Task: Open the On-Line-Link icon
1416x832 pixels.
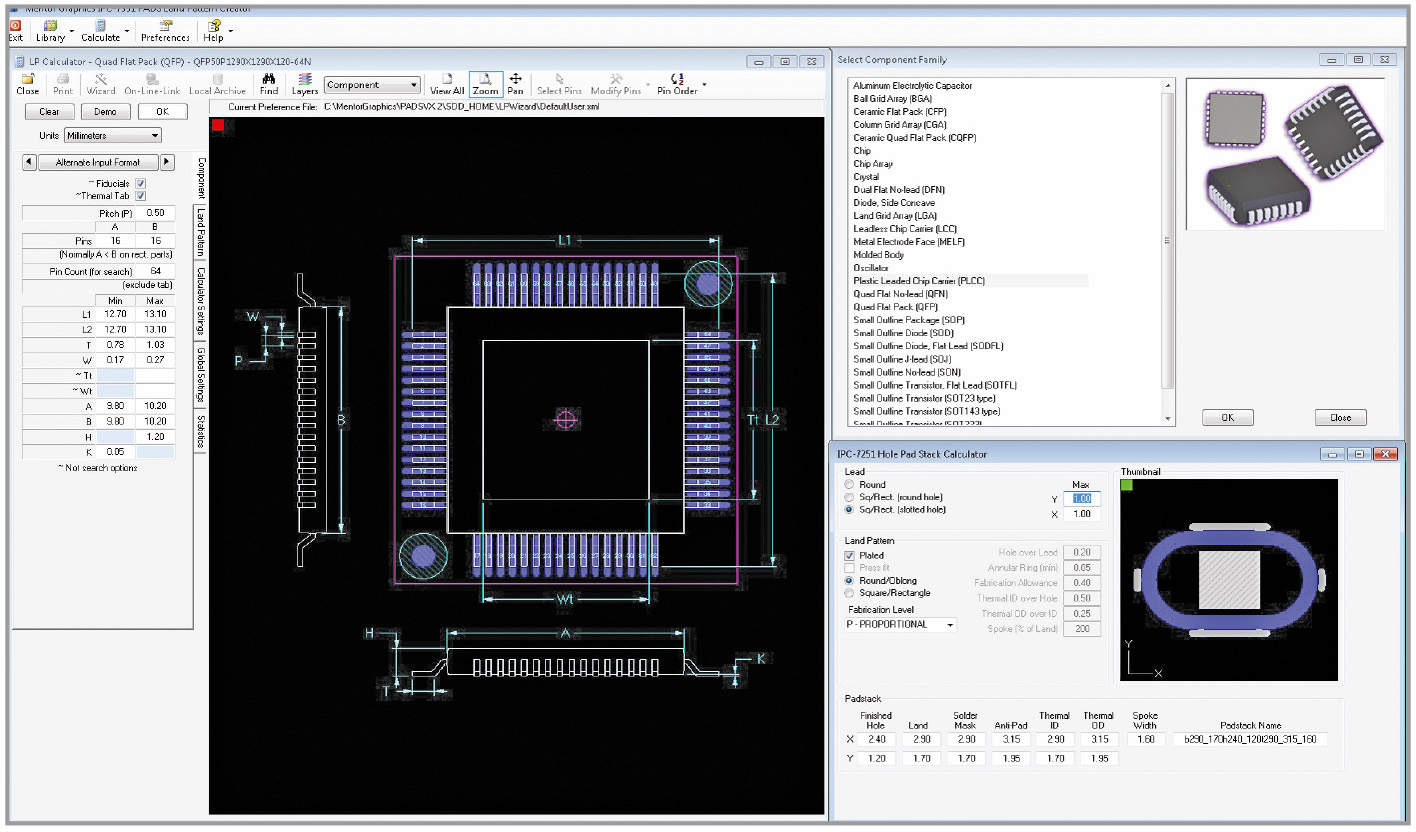Action: pos(152,79)
